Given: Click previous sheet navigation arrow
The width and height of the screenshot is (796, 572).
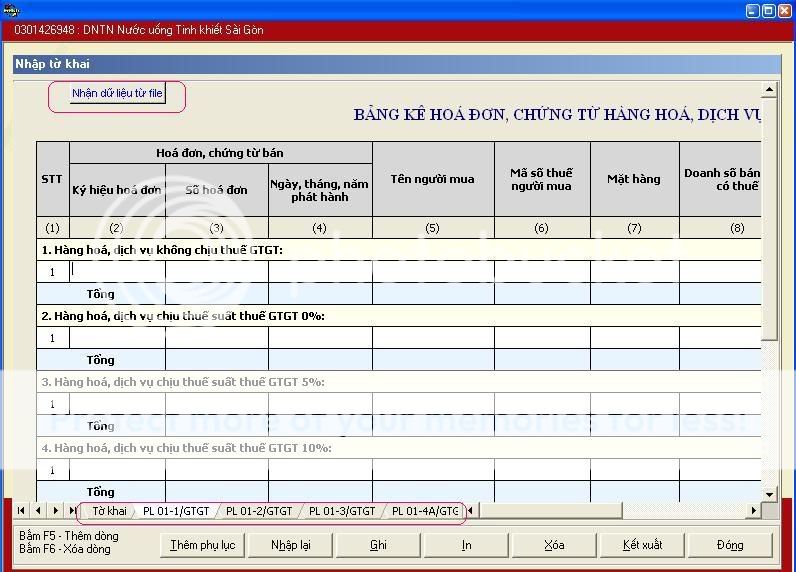Looking at the screenshot, I should coord(39,511).
